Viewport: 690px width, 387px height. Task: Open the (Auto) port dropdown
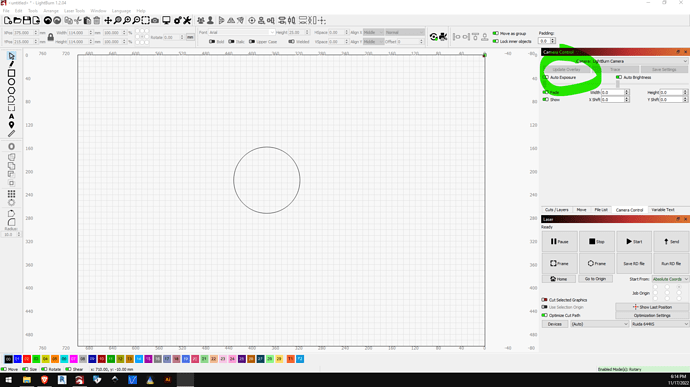[x=599, y=324]
